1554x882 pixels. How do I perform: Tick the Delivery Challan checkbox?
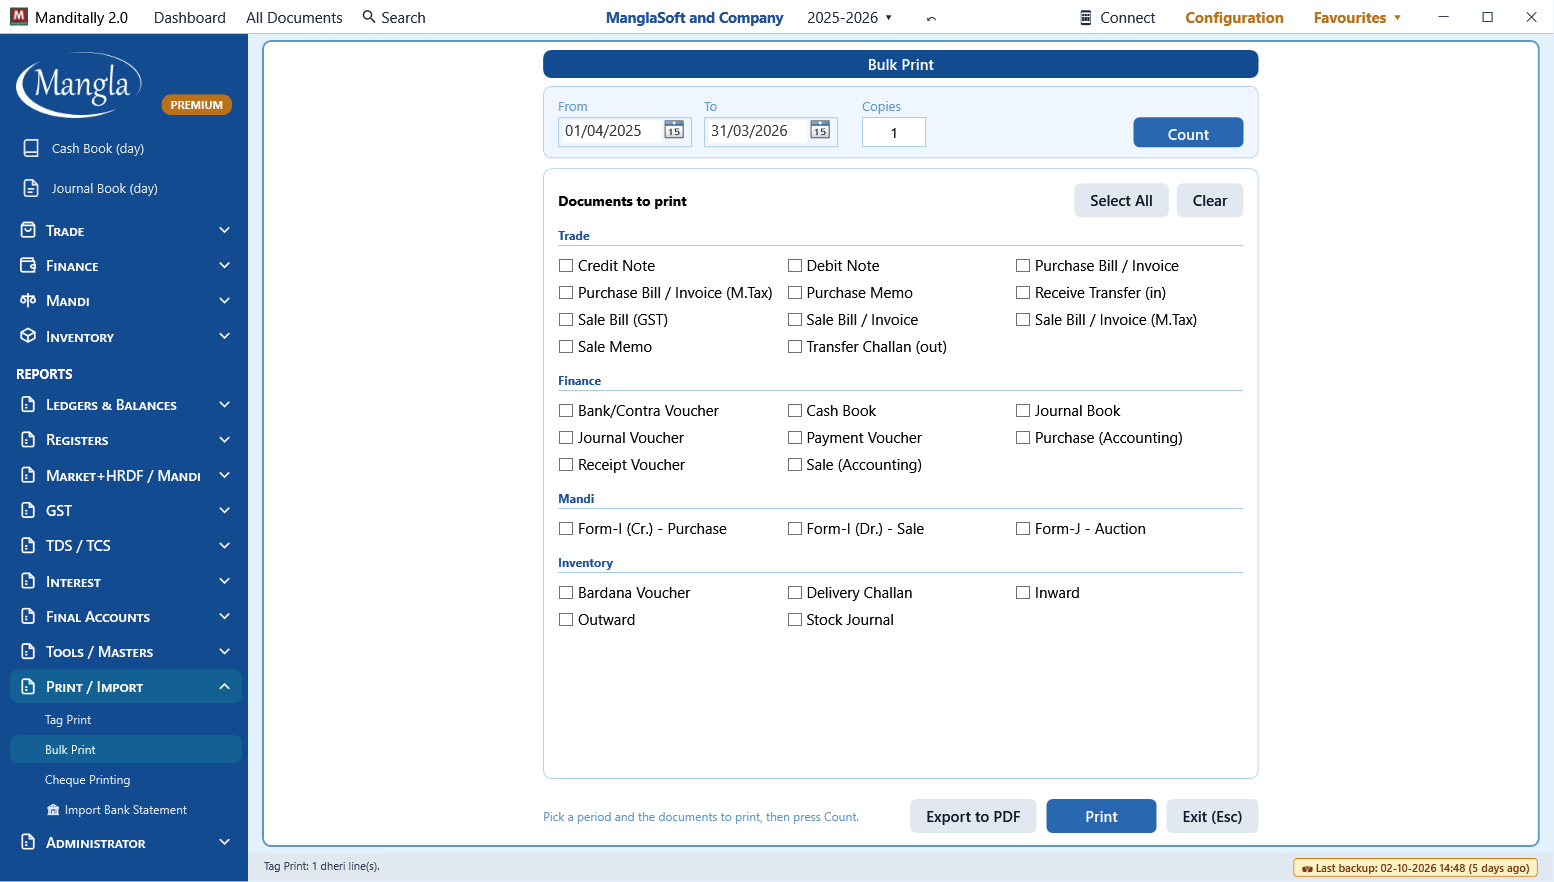[795, 593]
